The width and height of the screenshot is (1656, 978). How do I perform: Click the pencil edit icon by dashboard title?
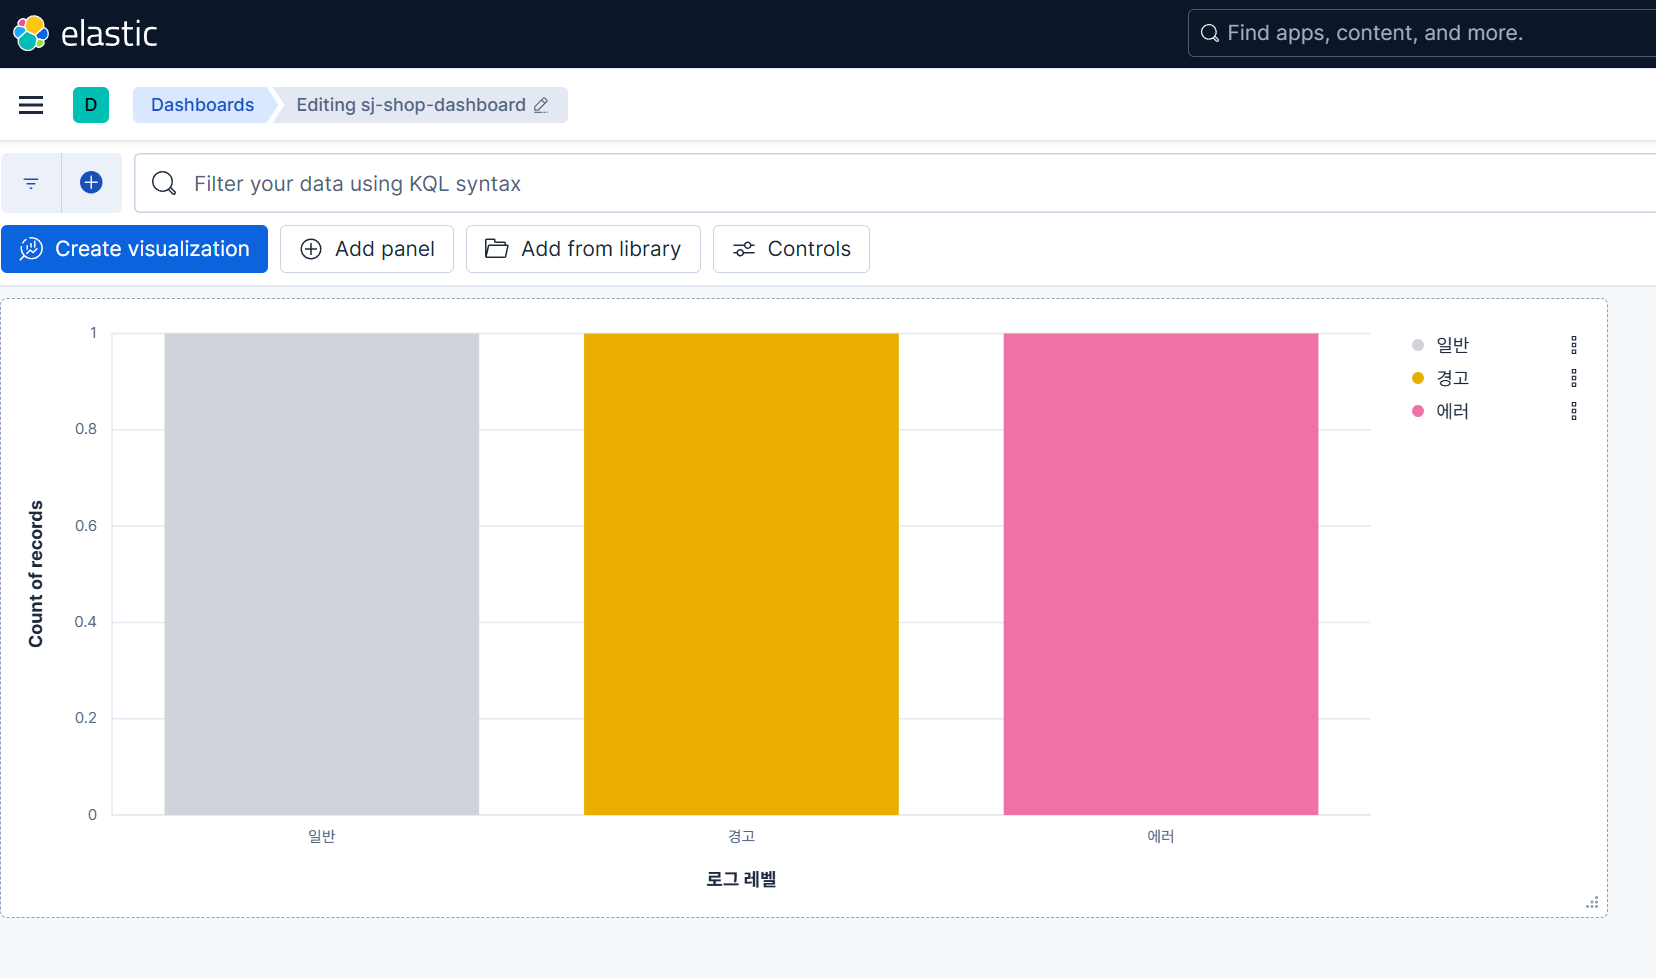pyautogui.click(x=541, y=105)
